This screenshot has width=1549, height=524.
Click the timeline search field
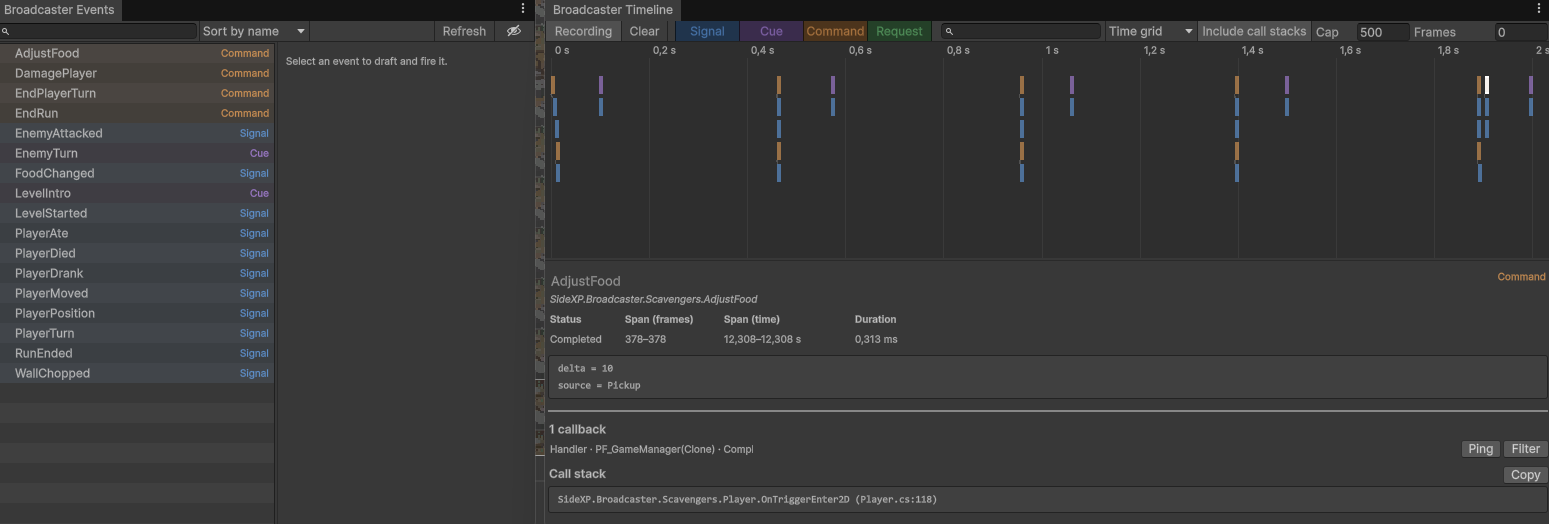coord(1021,32)
